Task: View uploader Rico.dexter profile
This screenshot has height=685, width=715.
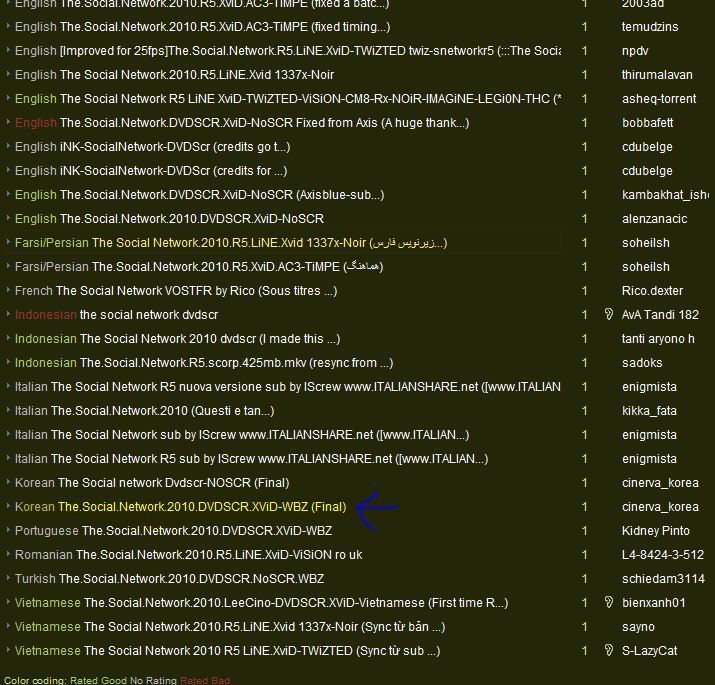Action: 653,291
